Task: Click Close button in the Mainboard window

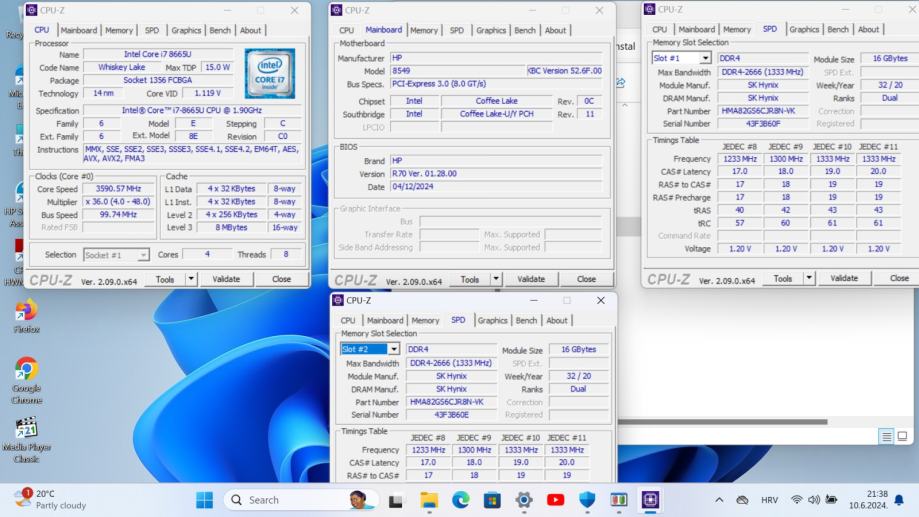Action: tap(586, 280)
